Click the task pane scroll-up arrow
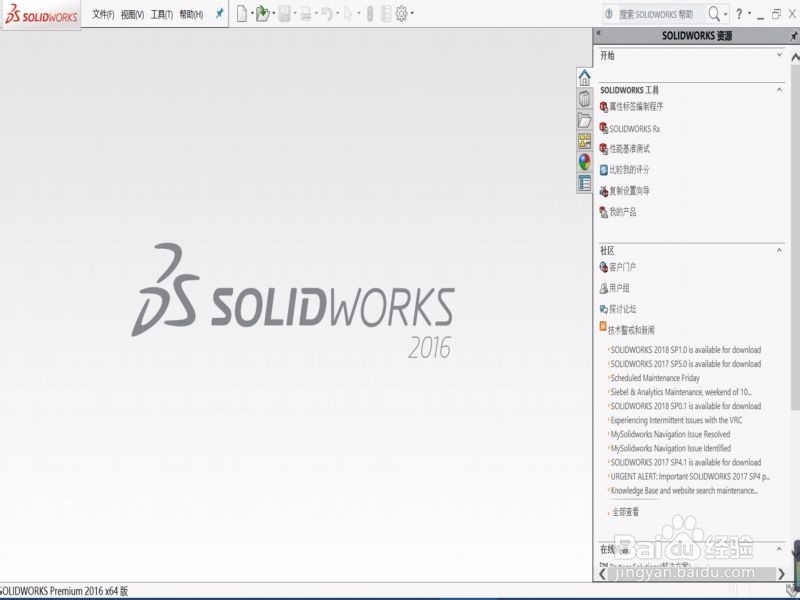 point(795,57)
